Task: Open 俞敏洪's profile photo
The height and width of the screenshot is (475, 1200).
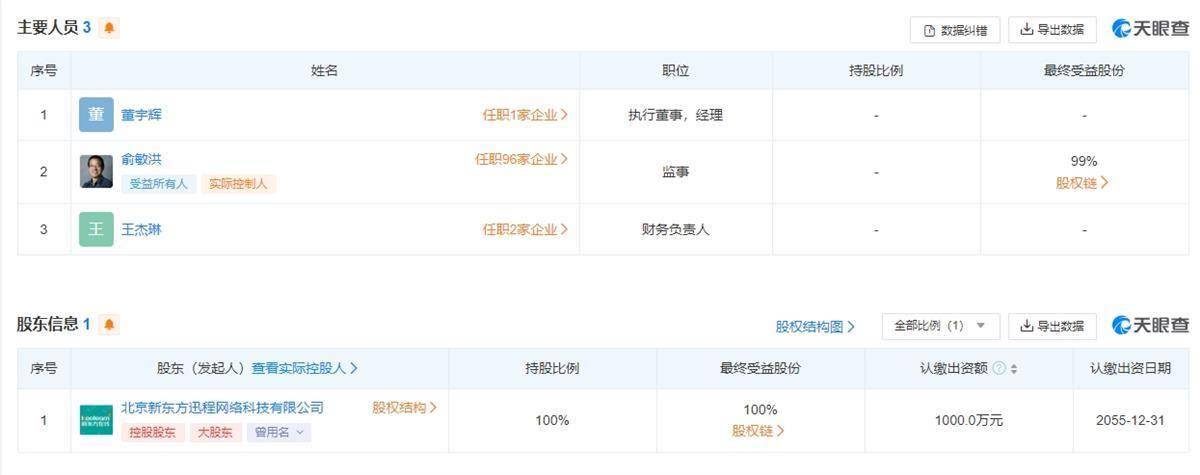Action: [96, 172]
